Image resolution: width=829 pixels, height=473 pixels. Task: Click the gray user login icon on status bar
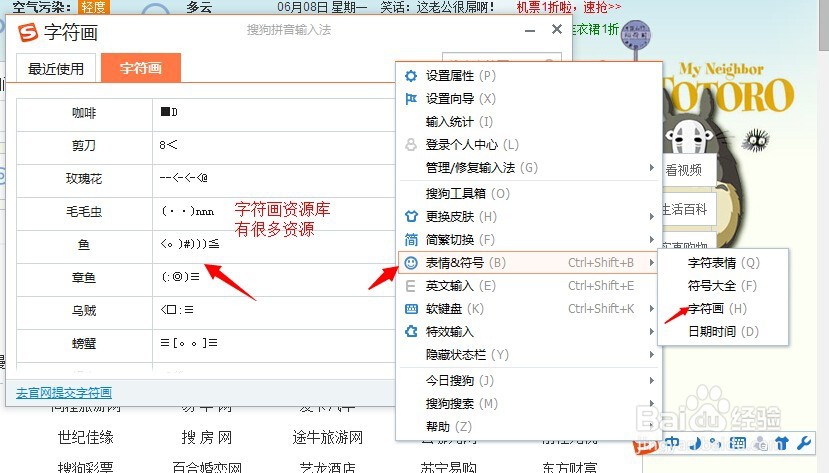761,443
